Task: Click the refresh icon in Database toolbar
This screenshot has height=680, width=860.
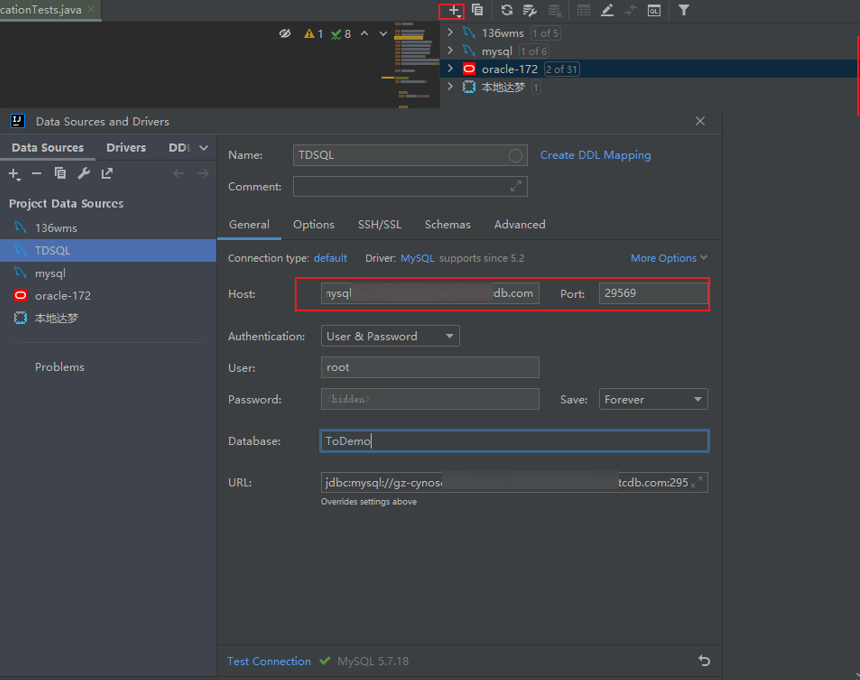Action: (507, 10)
